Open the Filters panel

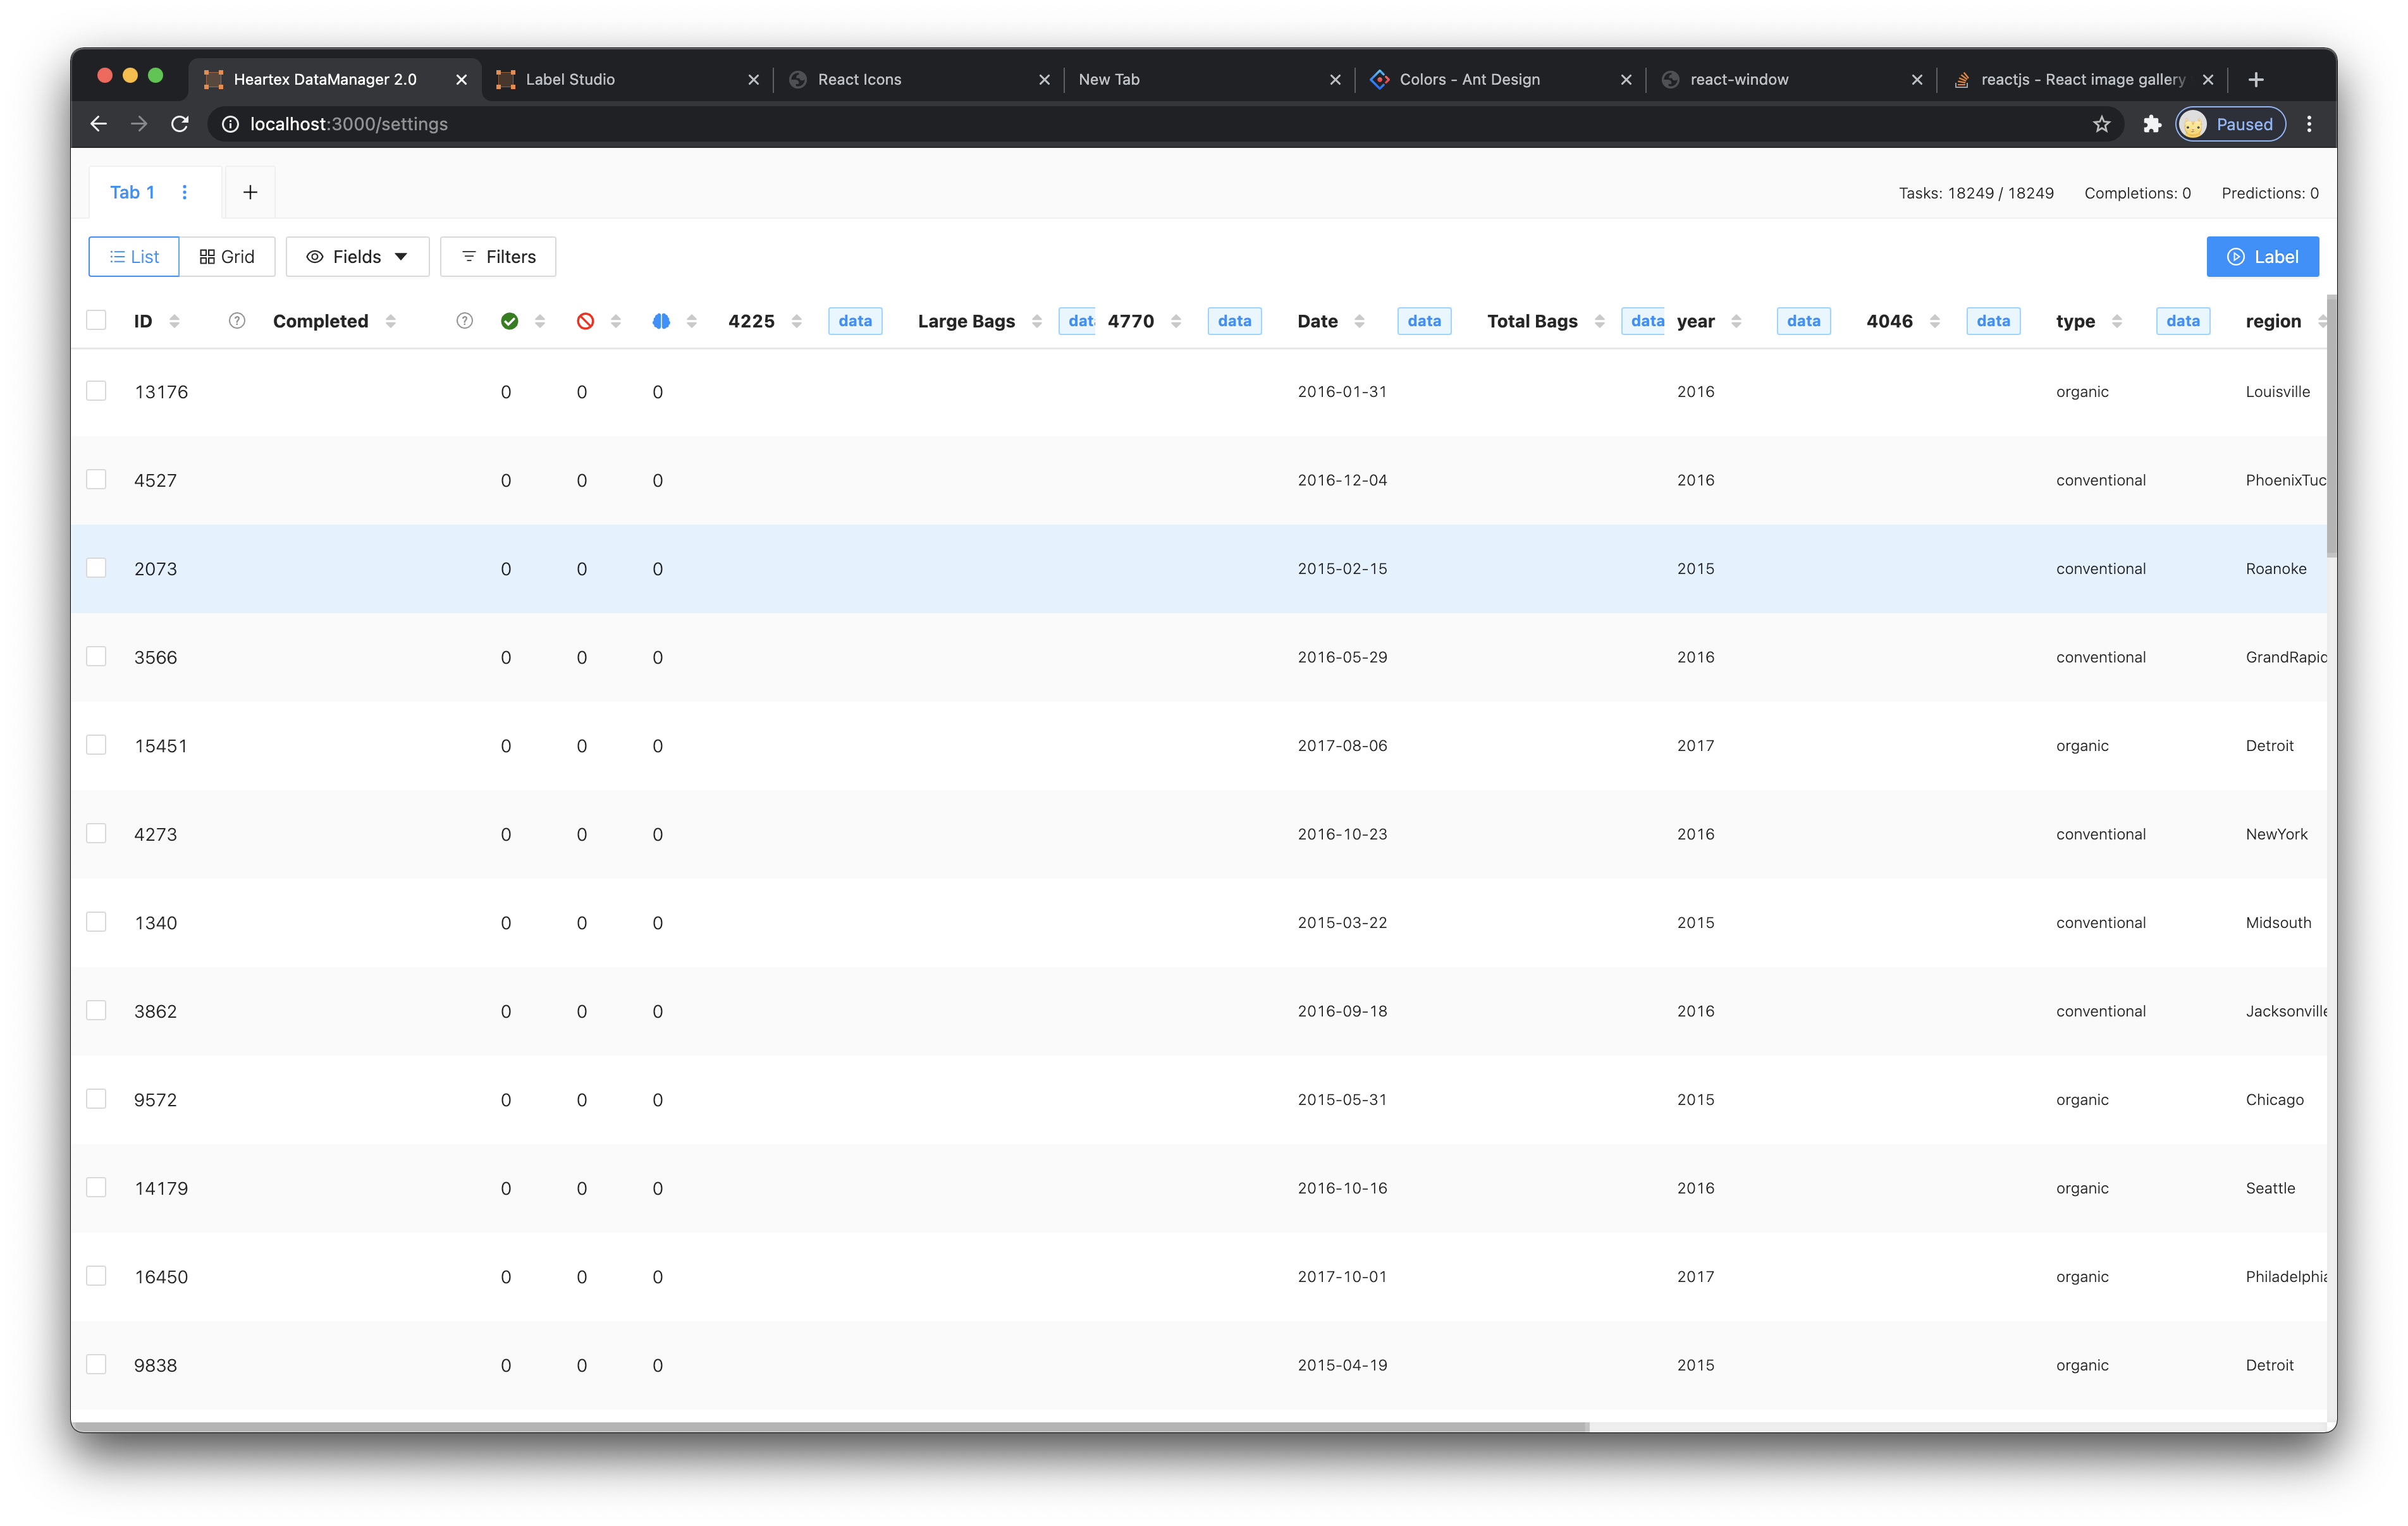(x=498, y=257)
